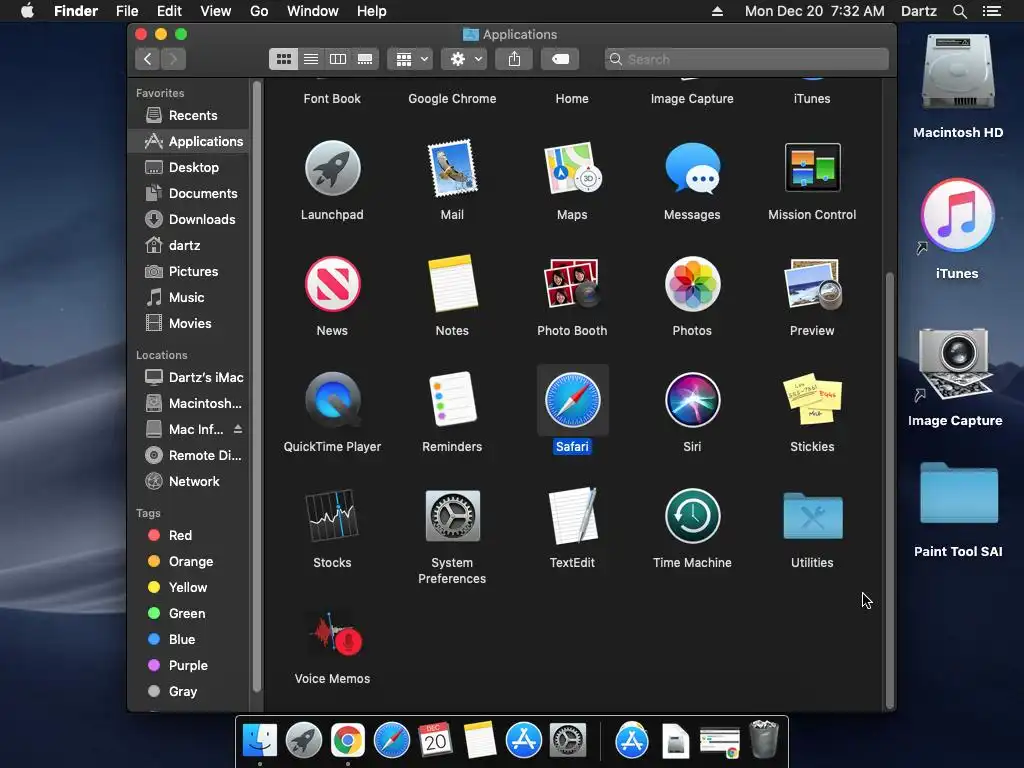Eject Mac Inf... volume in sidebar
This screenshot has width=1024, height=768.
pyautogui.click(x=238, y=429)
